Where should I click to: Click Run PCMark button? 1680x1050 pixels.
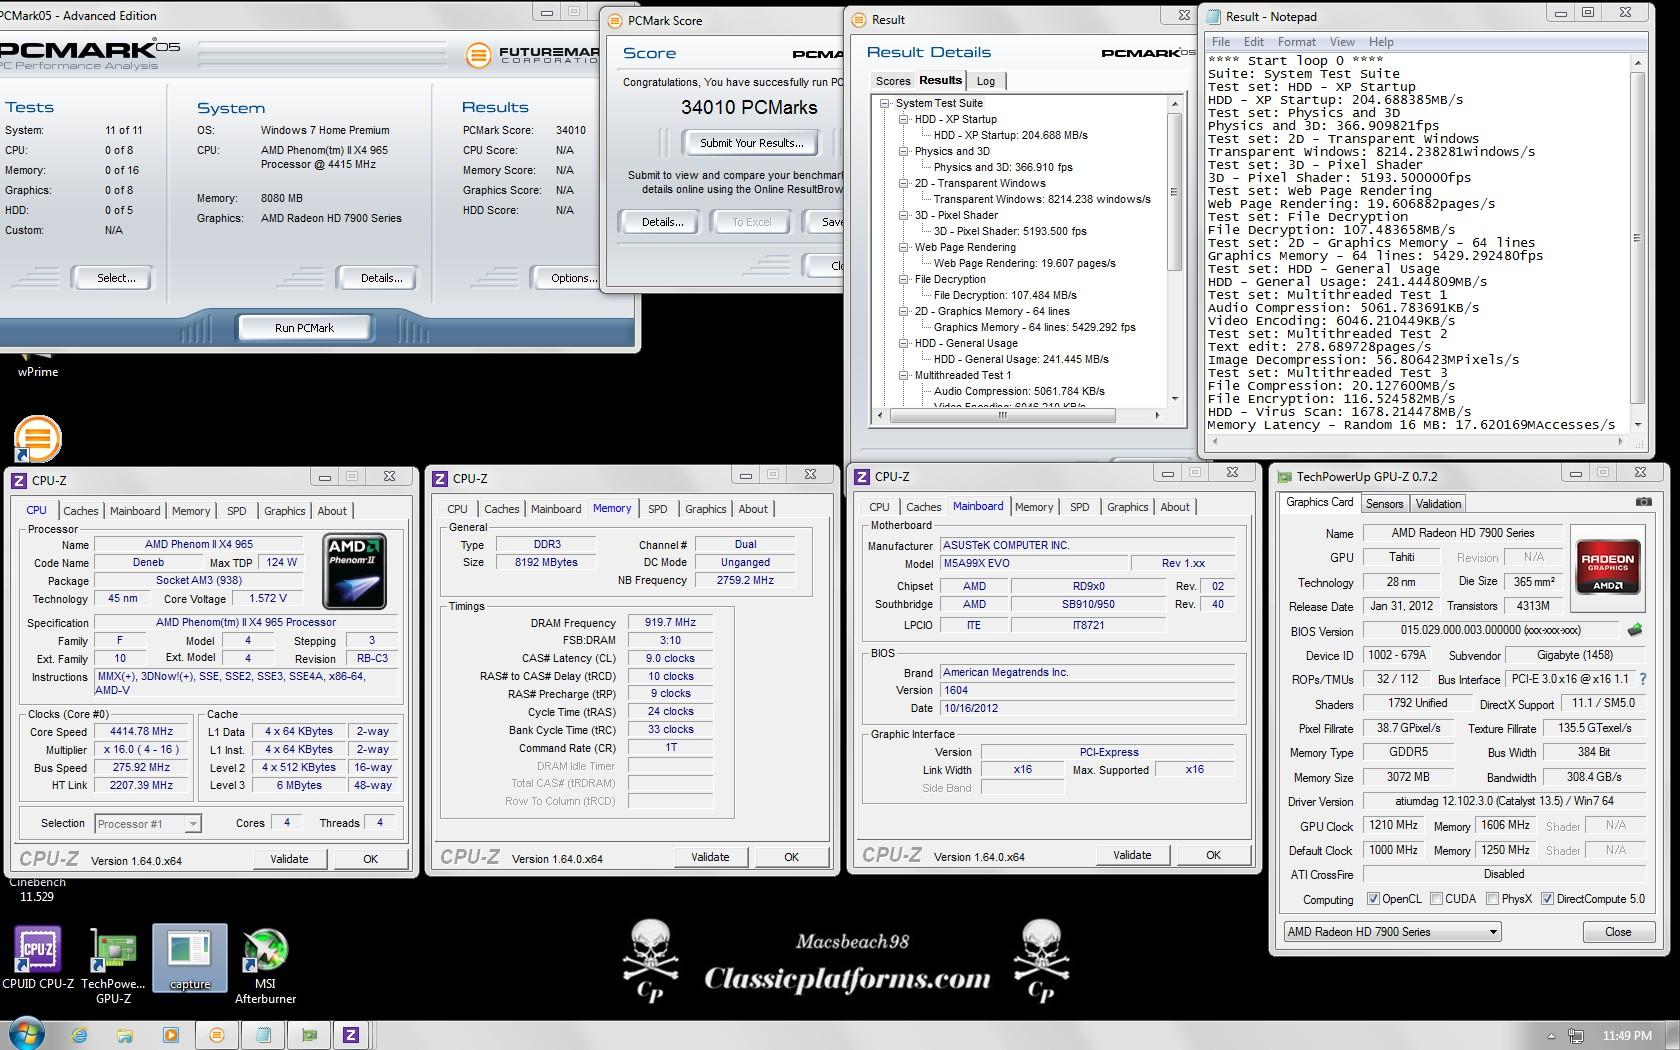(304, 327)
